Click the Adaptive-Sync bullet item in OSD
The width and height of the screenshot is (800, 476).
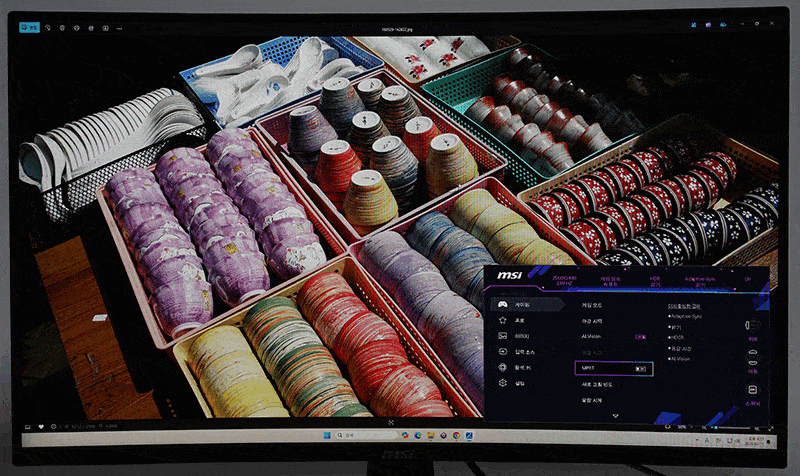685,316
